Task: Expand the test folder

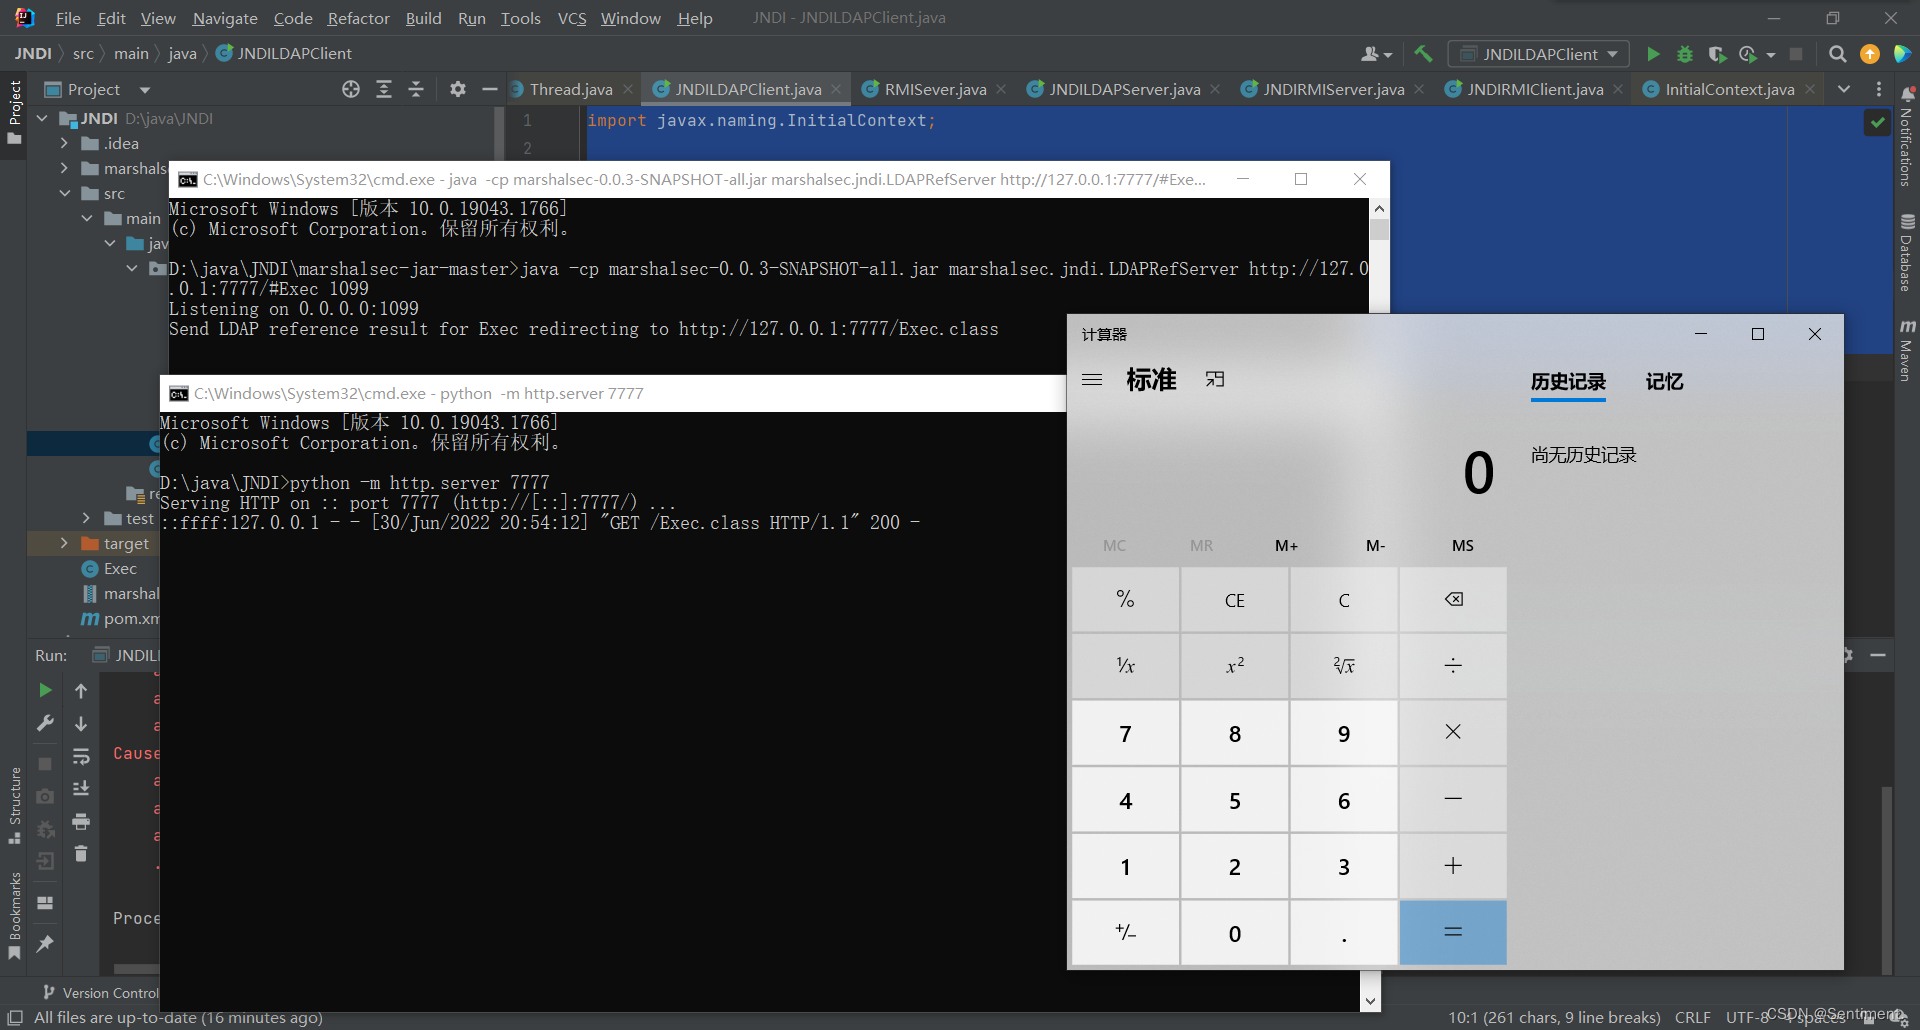Action: pos(86,518)
